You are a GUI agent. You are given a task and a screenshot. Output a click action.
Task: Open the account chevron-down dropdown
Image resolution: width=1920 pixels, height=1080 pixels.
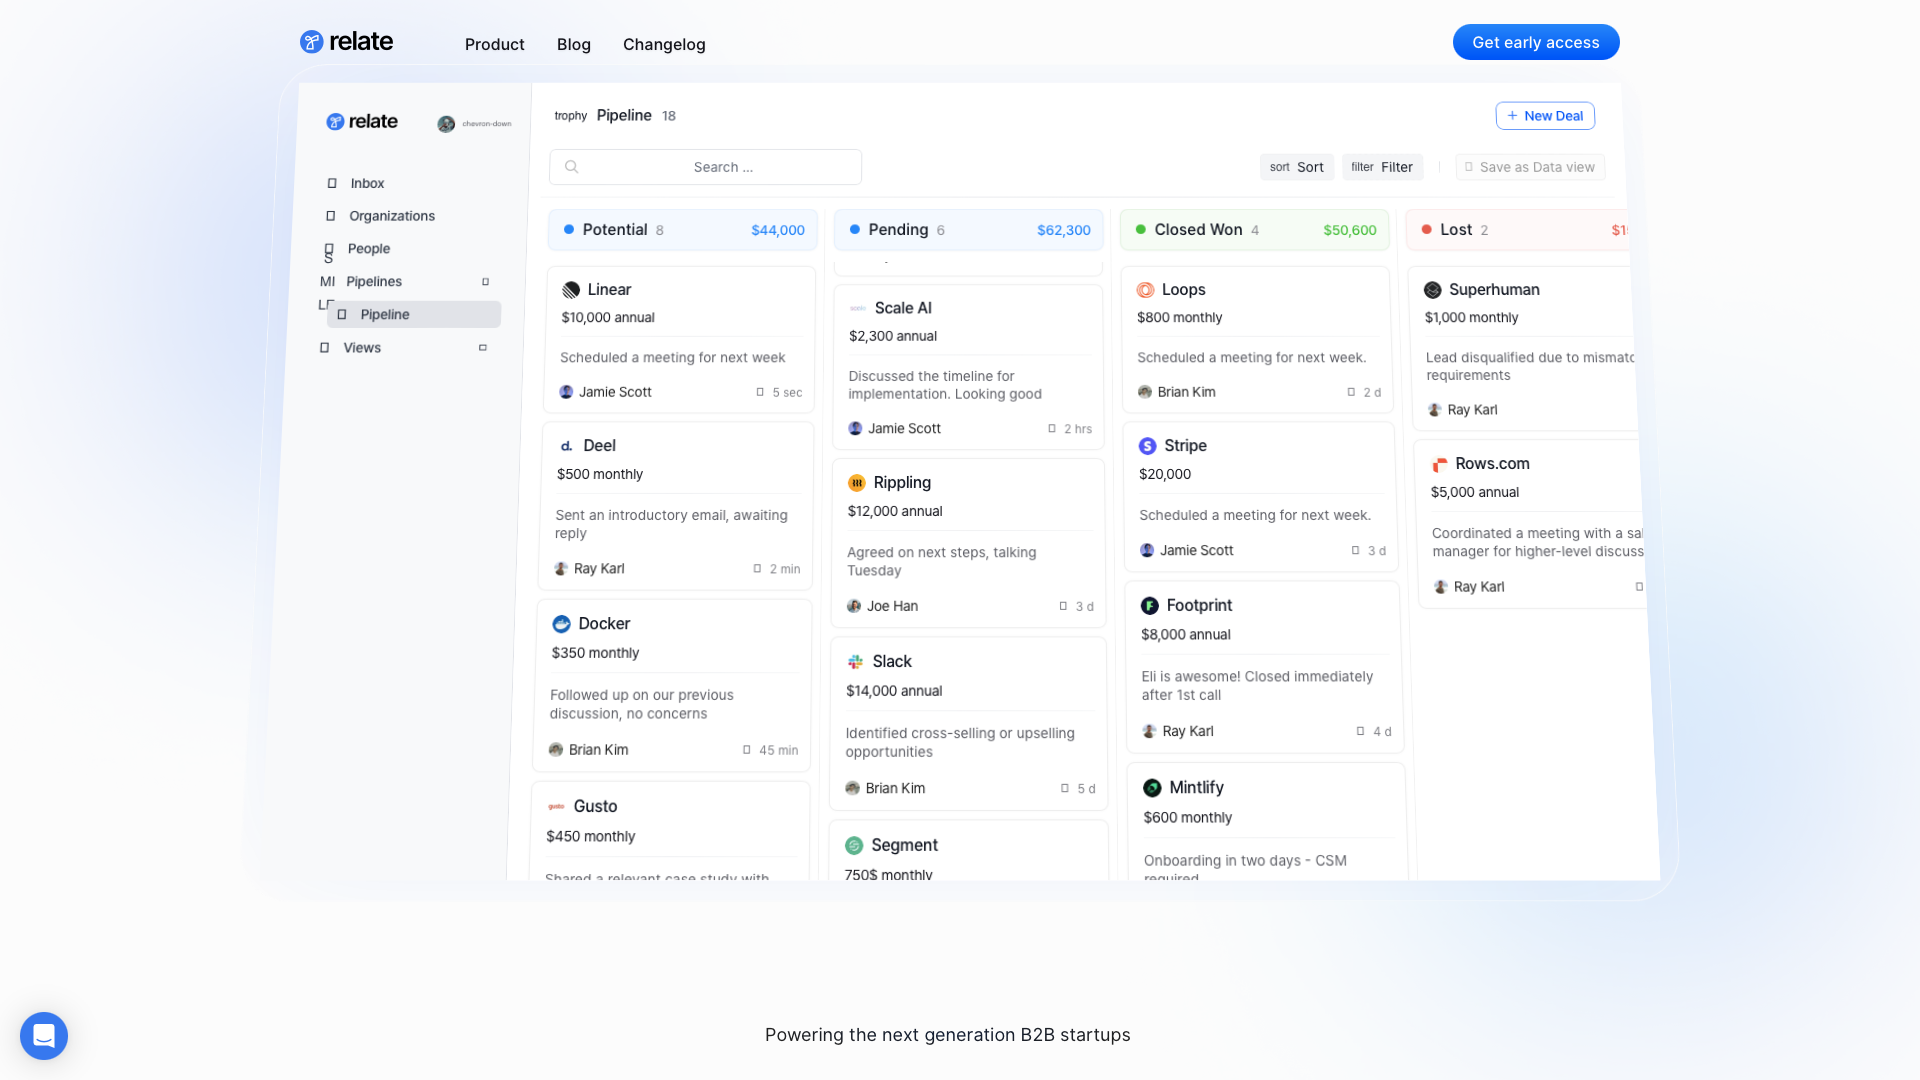coord(487,124)
